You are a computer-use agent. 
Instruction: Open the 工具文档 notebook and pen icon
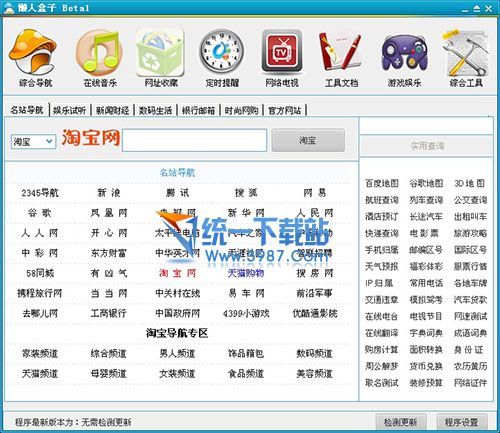pyautogui.click(x=341, y=52)
